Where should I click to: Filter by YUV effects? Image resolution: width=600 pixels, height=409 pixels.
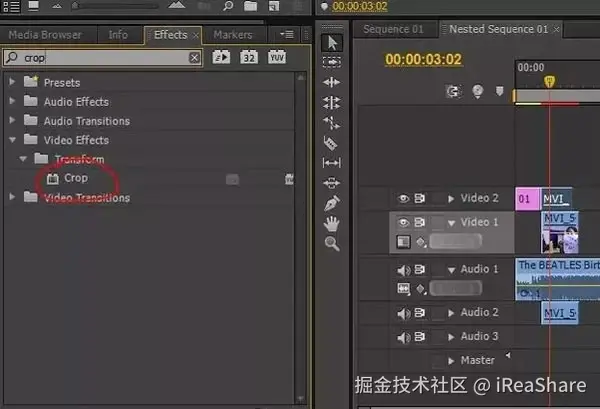pyautogui.click(x=277, y=57)
